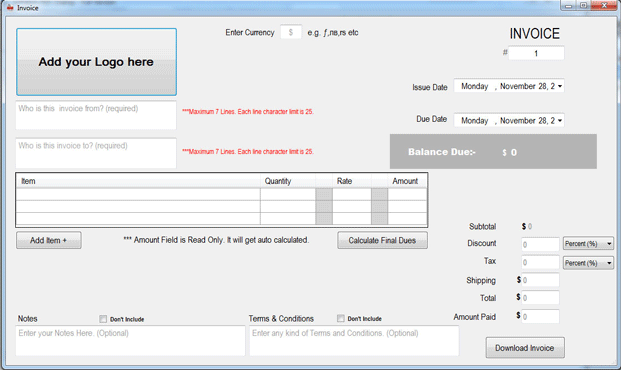This screenshot has height=370, width=621.
Task: Click the invoice number field
Action: click(x=536, y=53)
